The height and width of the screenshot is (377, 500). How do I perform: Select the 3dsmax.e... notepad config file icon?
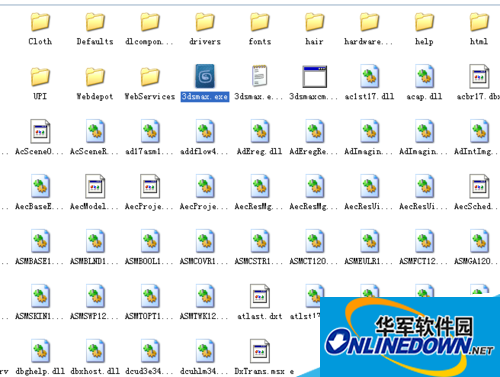click(260, 76)
